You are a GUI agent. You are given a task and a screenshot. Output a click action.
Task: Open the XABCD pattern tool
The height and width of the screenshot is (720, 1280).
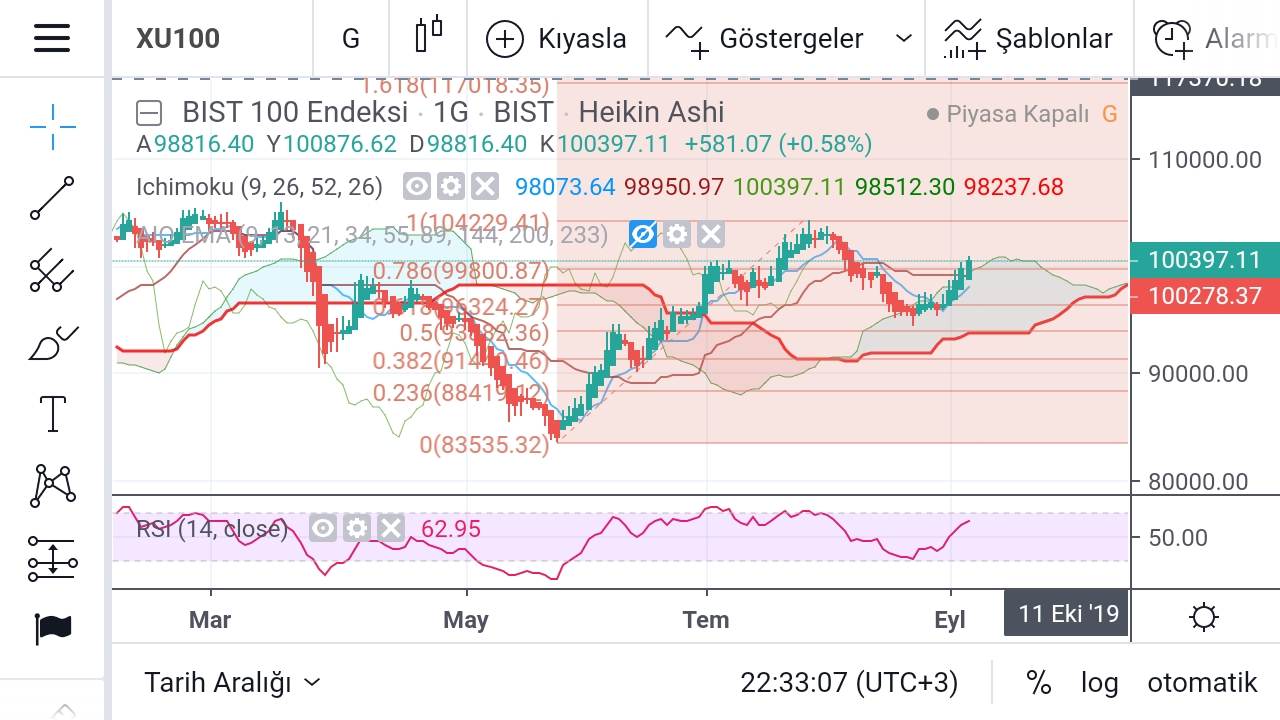click(x=52, y=485)
